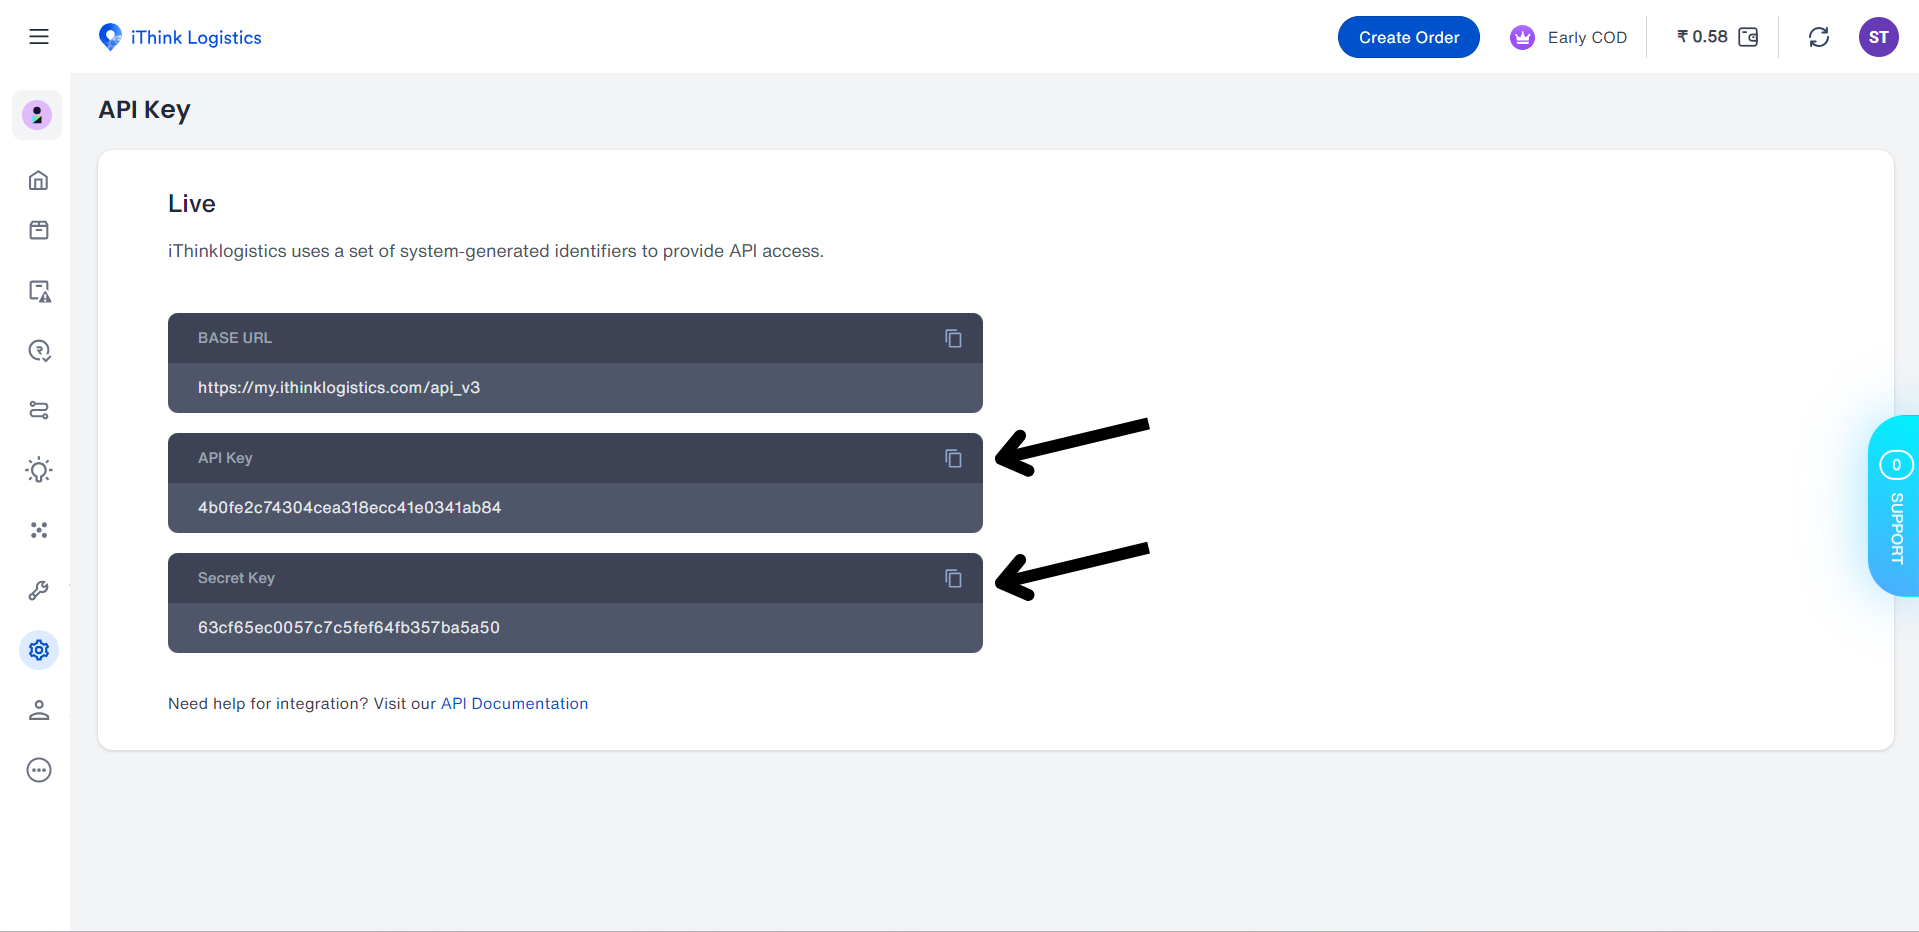
Task: Open the orders box sidebar icon
Action: pyautogui.click(x=39, y=230)
